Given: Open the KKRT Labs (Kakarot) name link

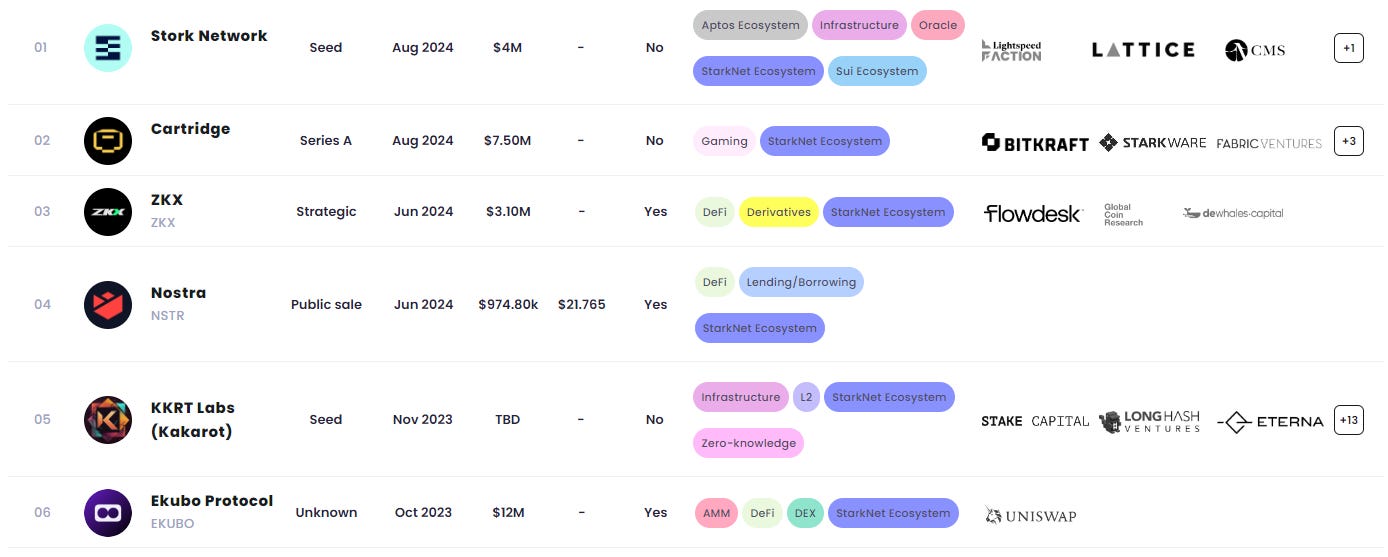Looking at the screenshot, I should (x=193, y=420).
